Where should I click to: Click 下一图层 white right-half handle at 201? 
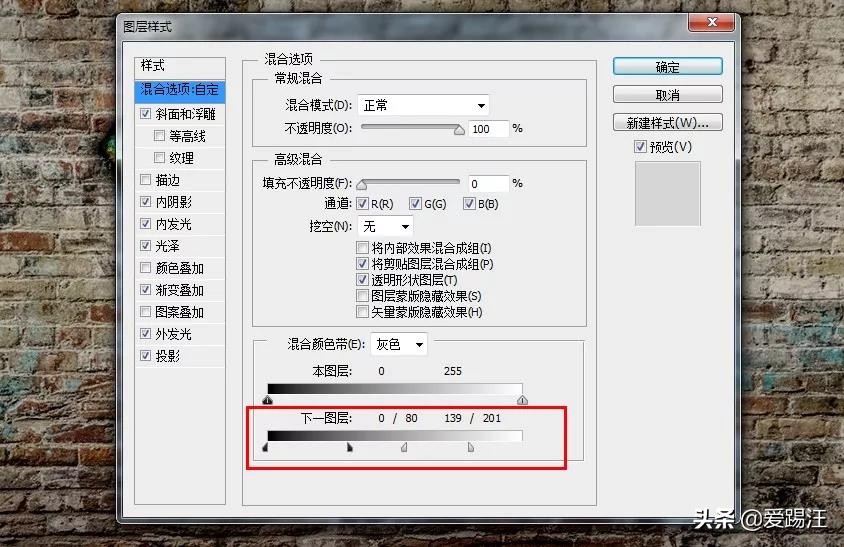(471, 447)
